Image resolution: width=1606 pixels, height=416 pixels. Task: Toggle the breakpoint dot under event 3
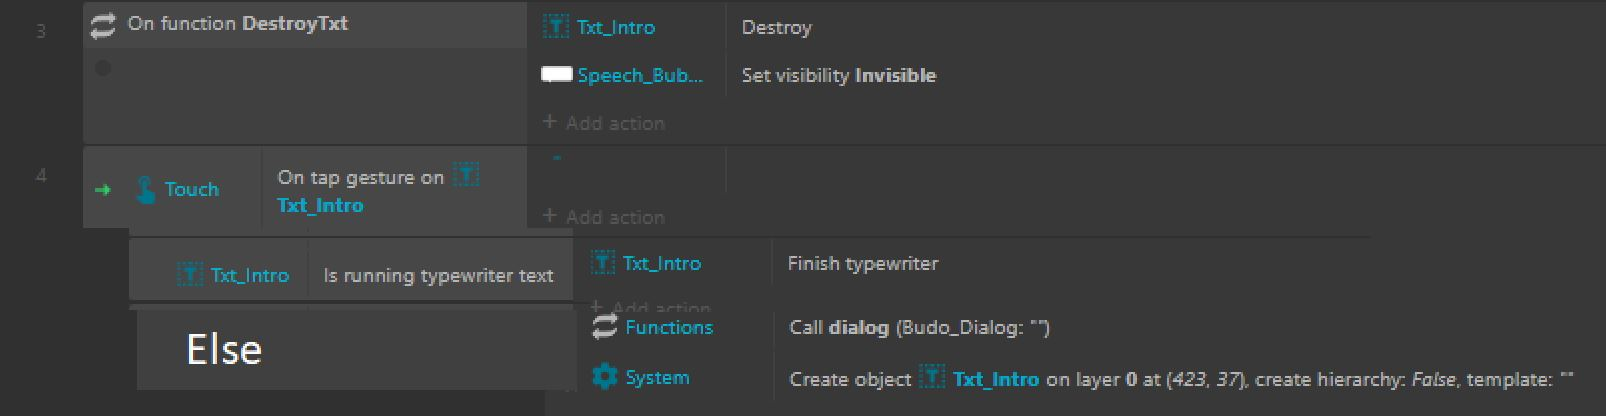103,68
